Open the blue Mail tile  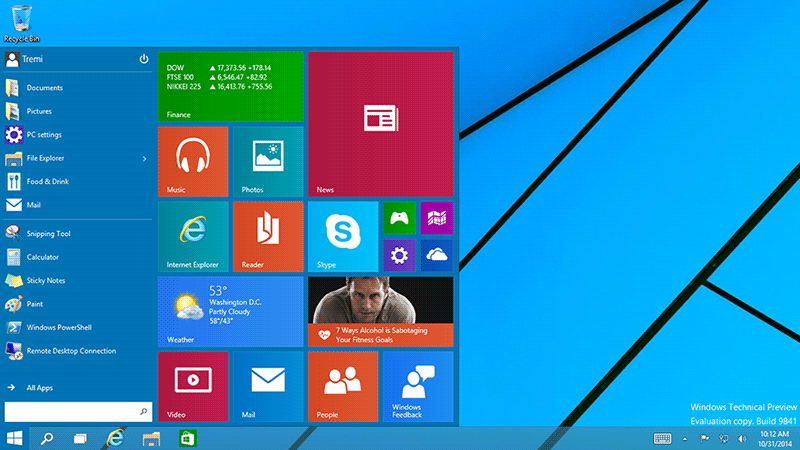point(268,387)
